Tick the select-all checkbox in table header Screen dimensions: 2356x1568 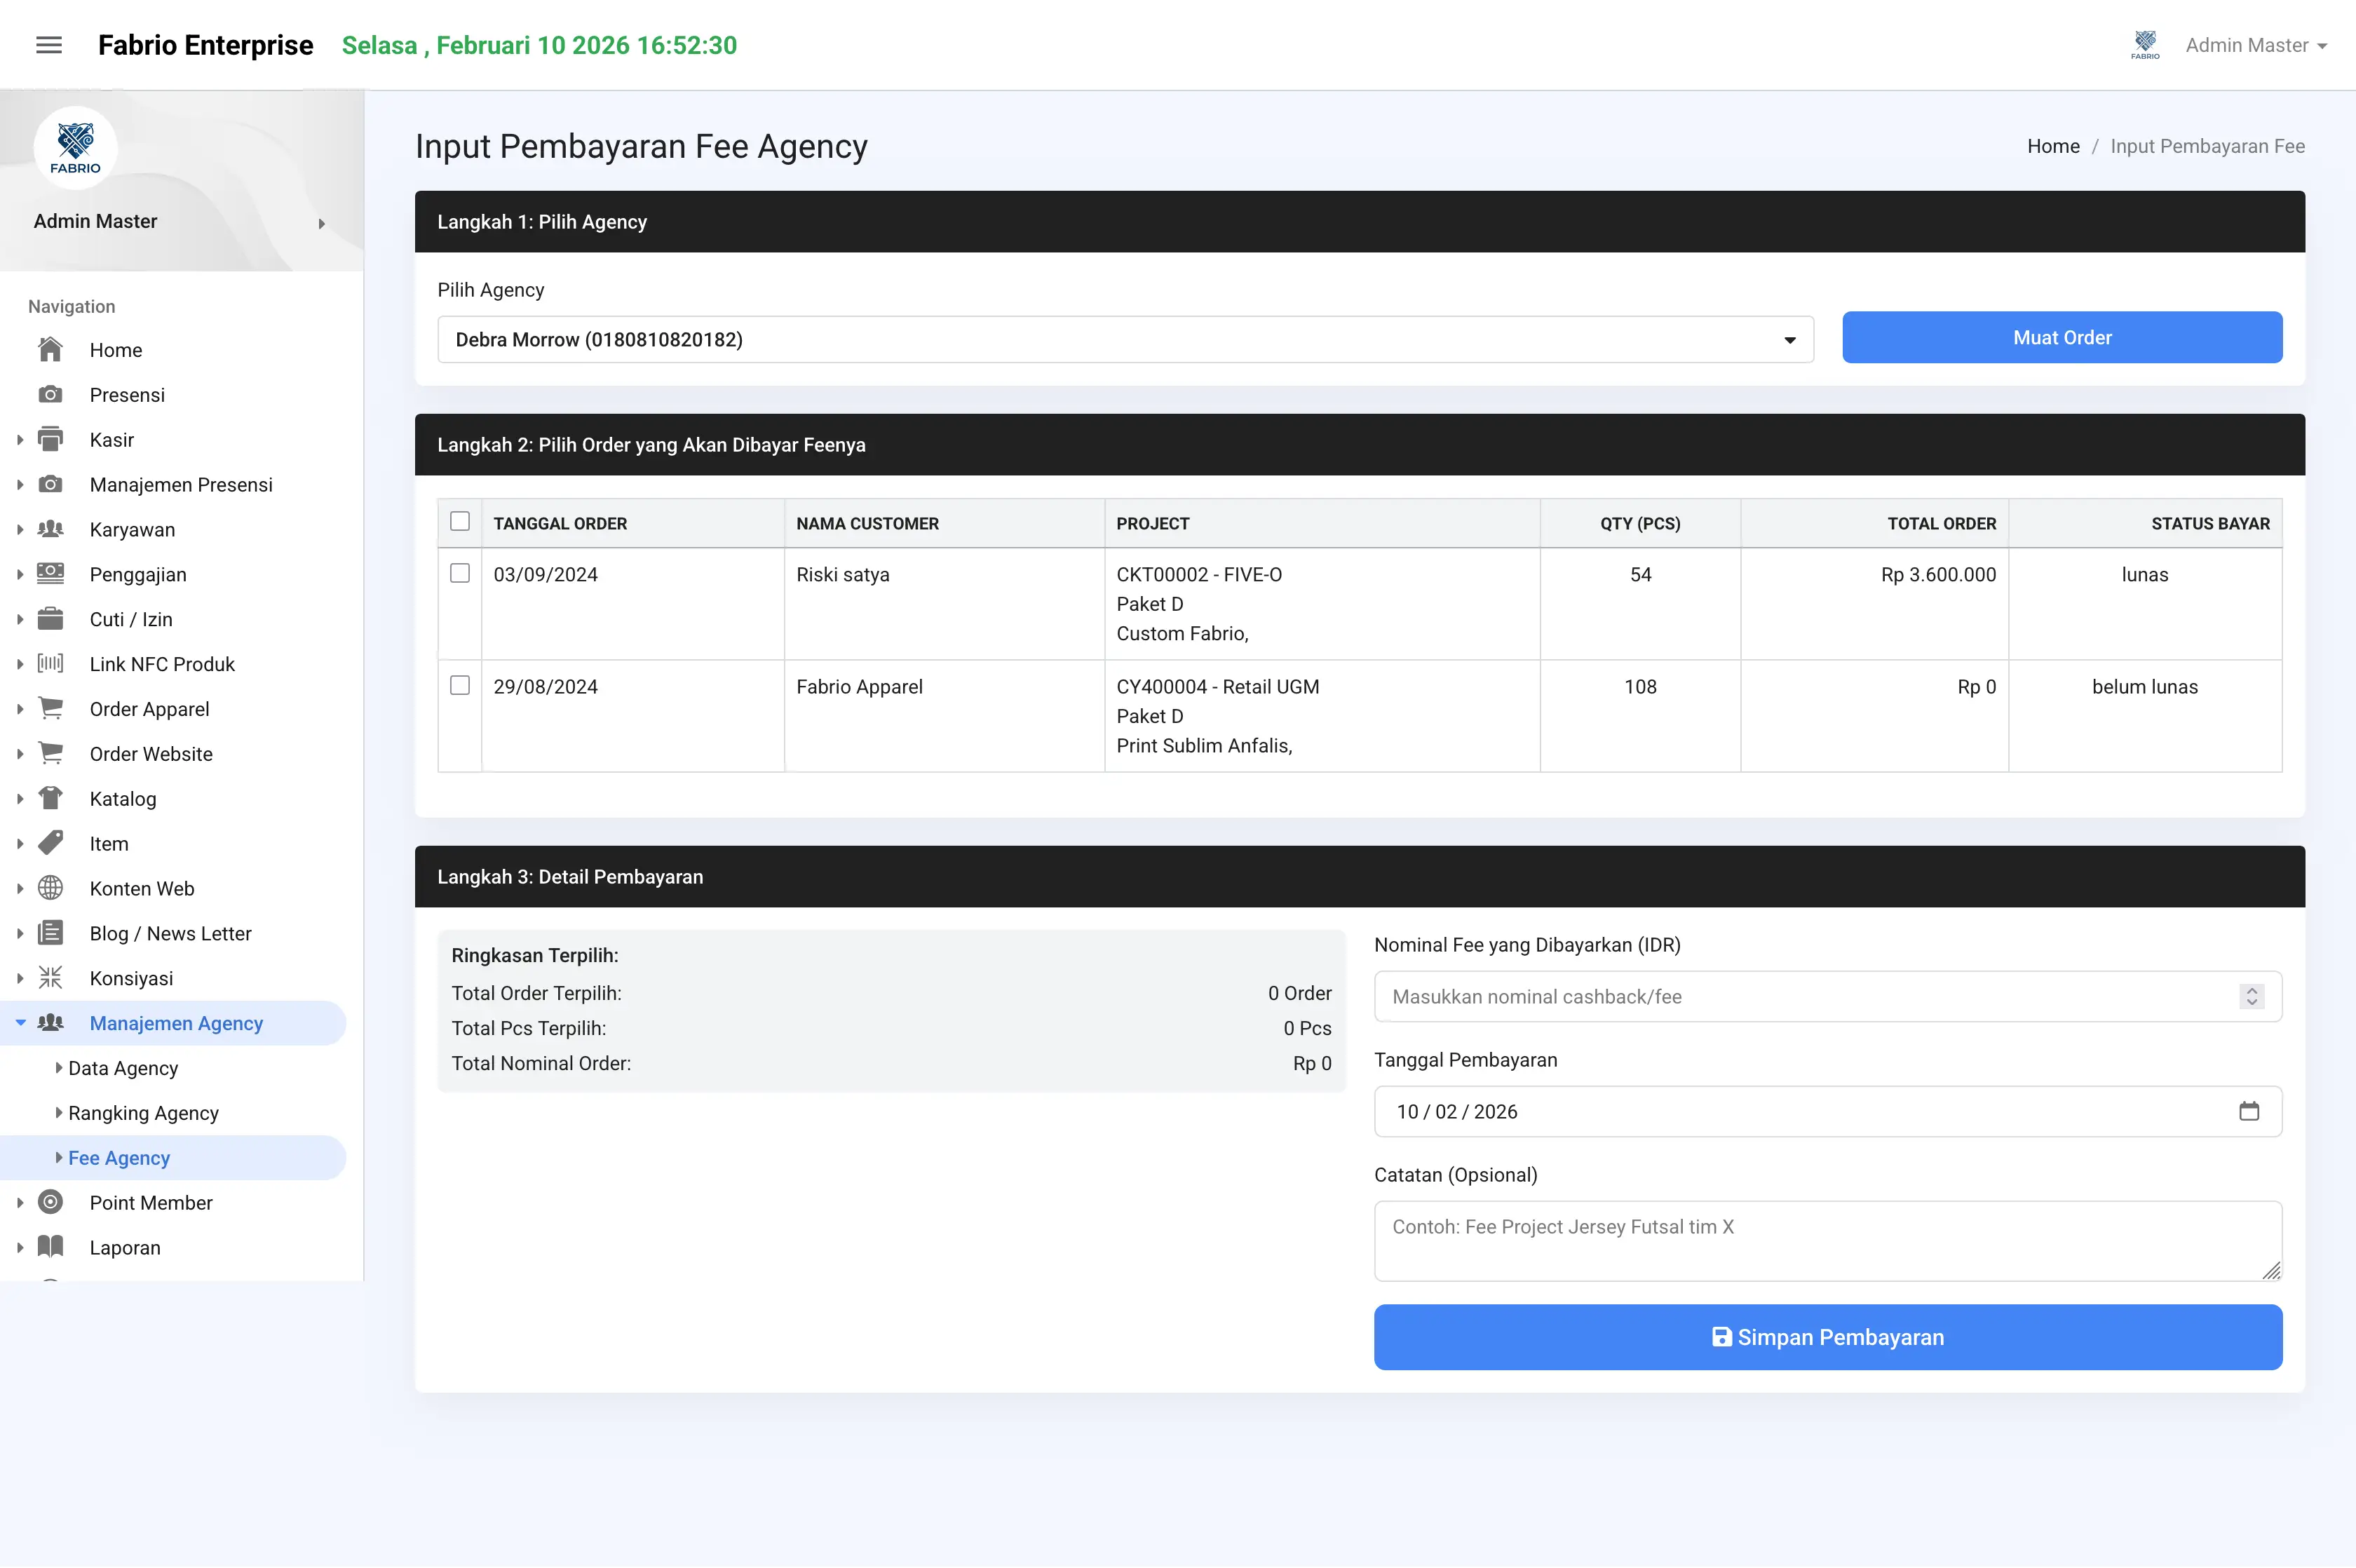tap(460, 522)
